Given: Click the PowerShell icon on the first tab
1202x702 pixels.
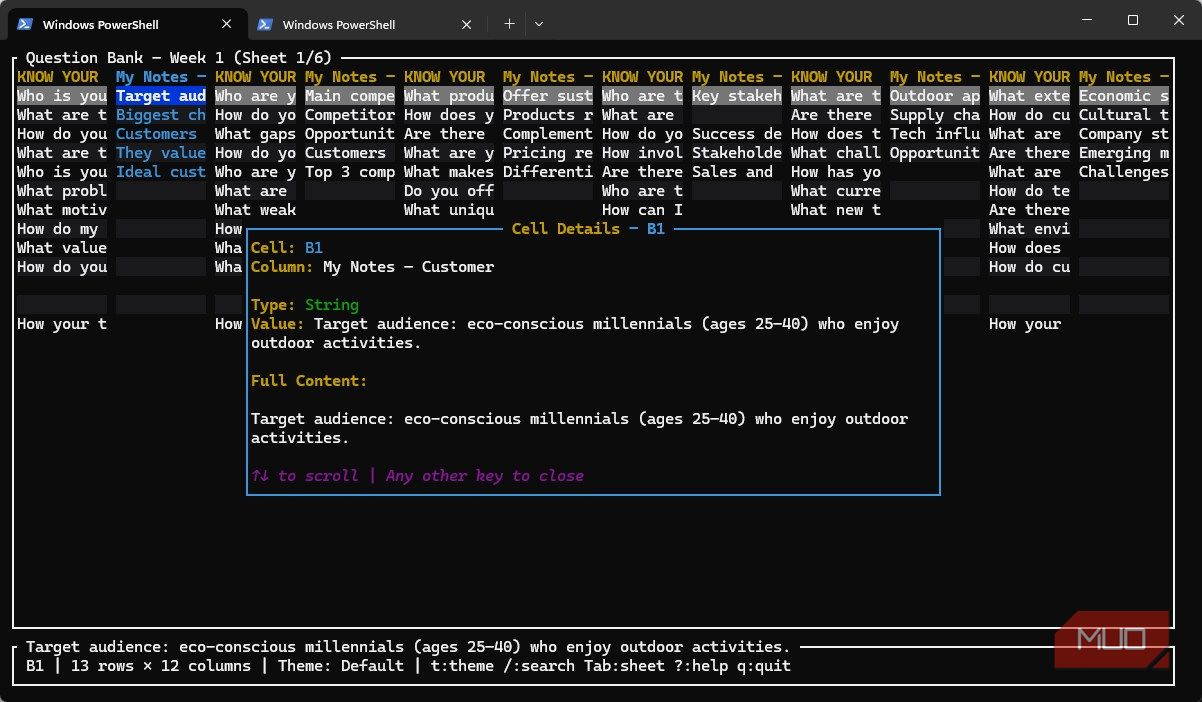Looking at the screenshot, I should [26, 24].
